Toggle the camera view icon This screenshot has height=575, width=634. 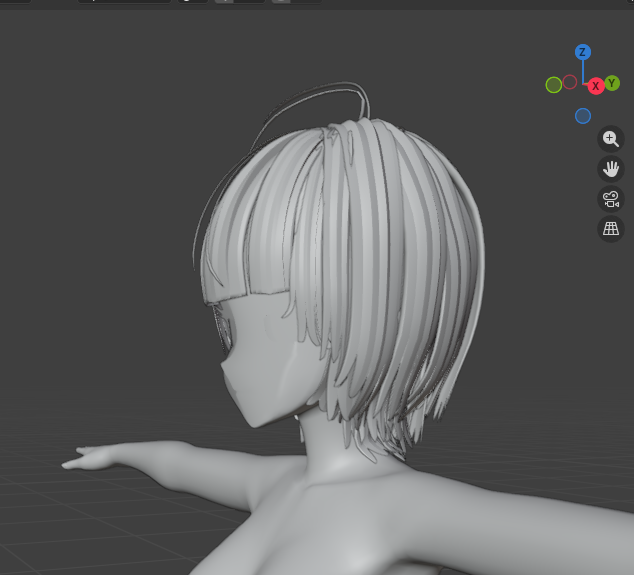611,199
